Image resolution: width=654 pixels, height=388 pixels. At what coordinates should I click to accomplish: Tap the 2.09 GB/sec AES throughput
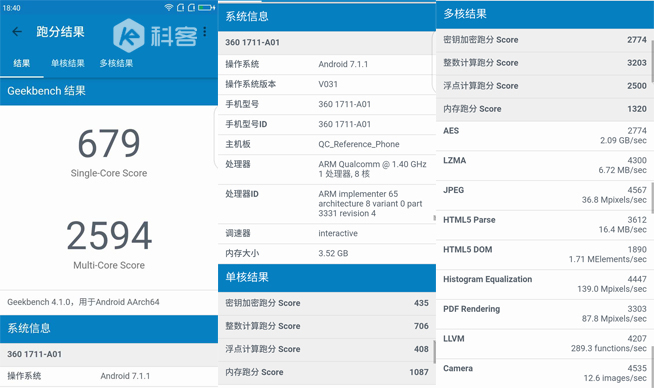[x=623, y=141]
